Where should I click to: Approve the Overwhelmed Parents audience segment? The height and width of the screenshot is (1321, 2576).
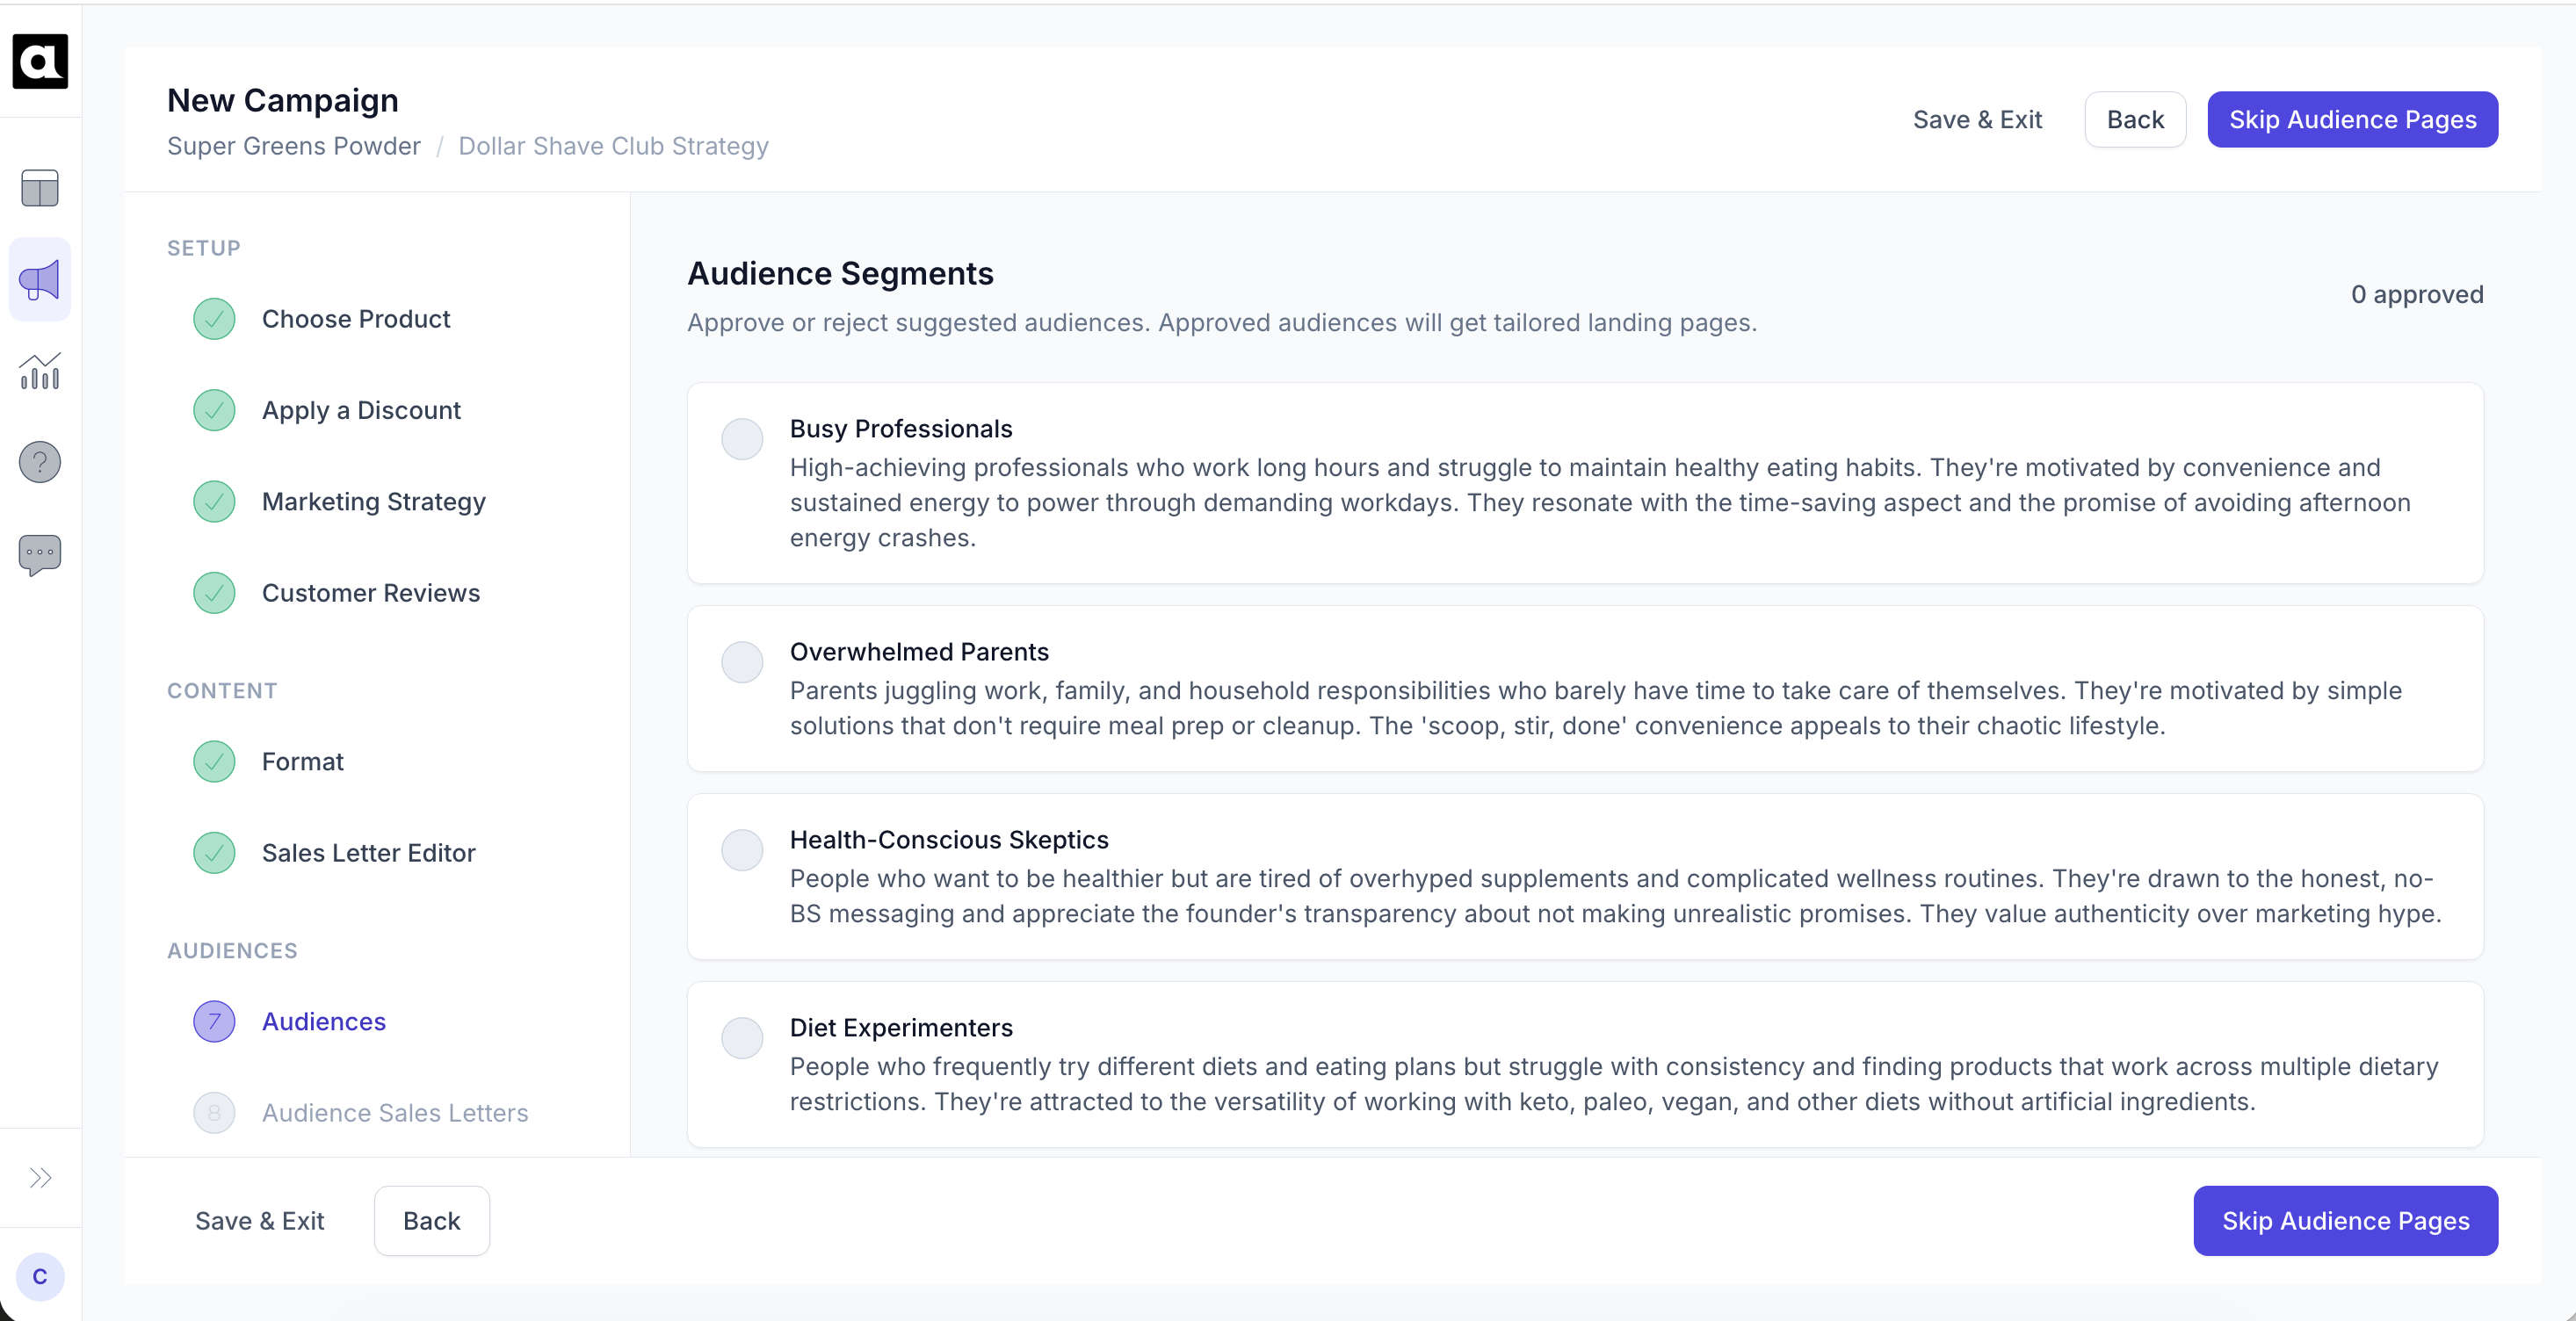tap(742, 662)
